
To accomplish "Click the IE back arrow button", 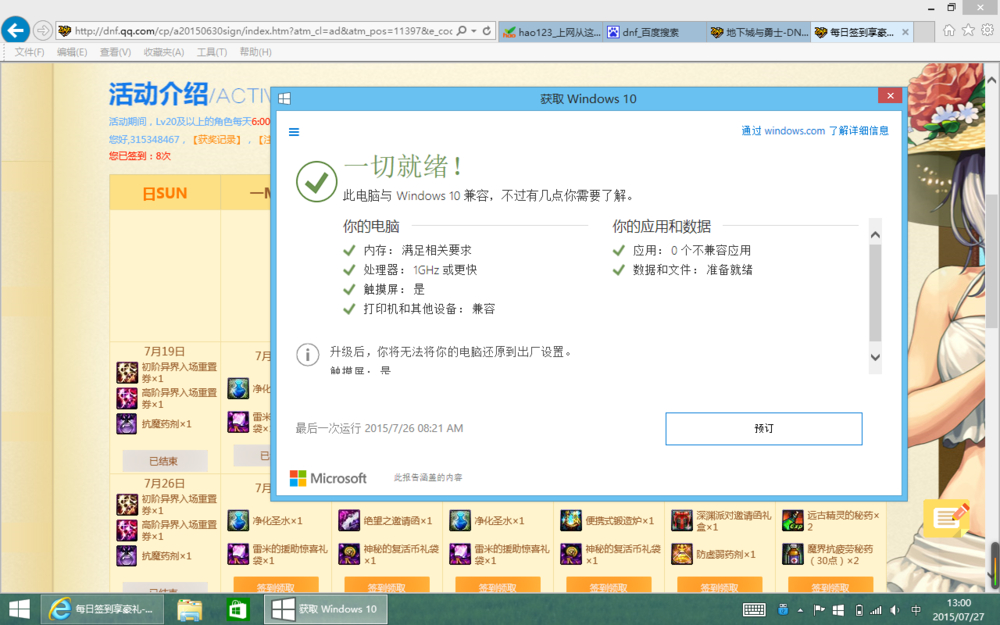I will (x=15, y=30).
